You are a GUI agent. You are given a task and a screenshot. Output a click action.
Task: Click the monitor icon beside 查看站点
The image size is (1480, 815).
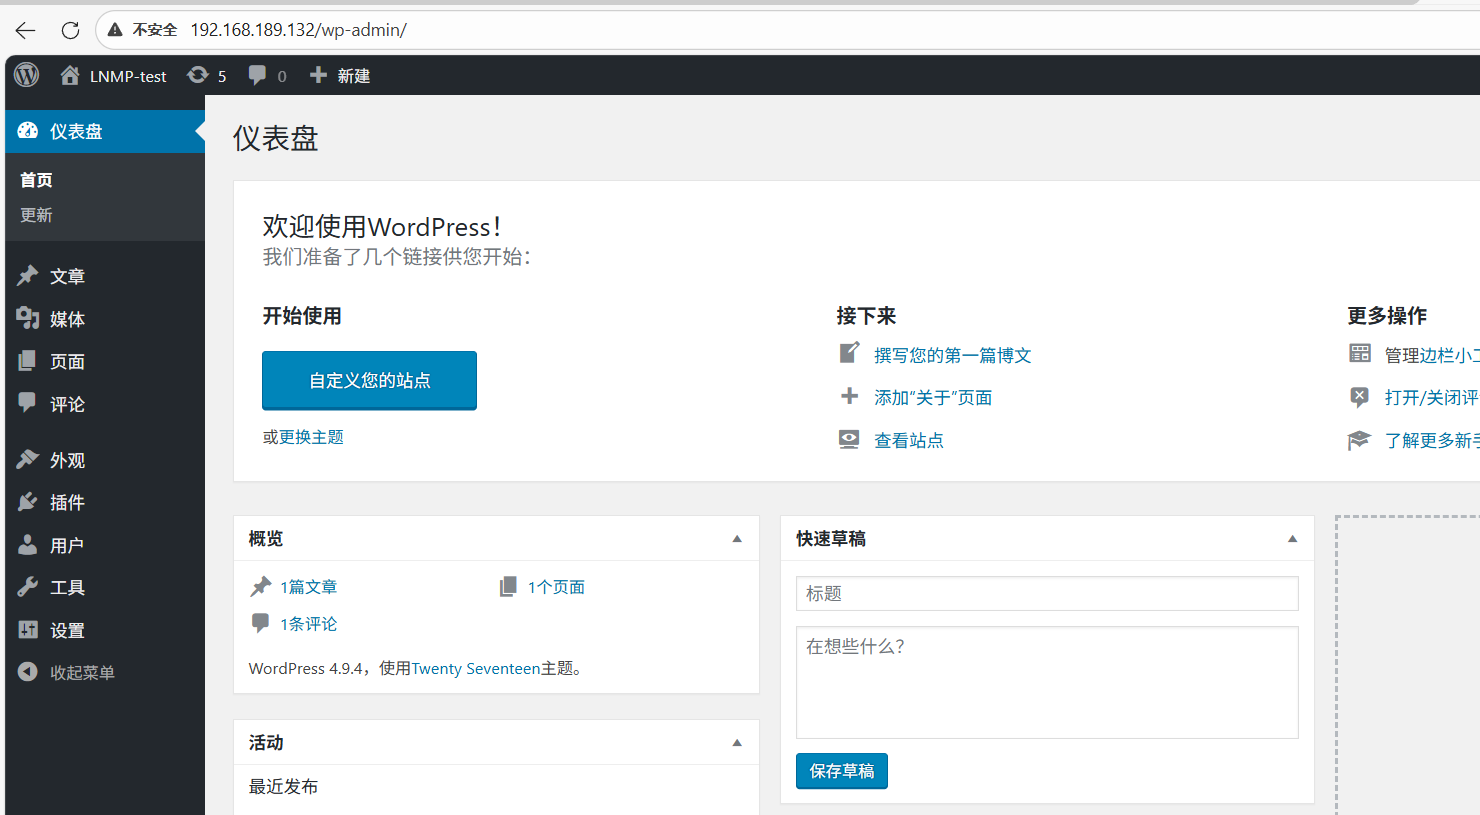(849, 439)
